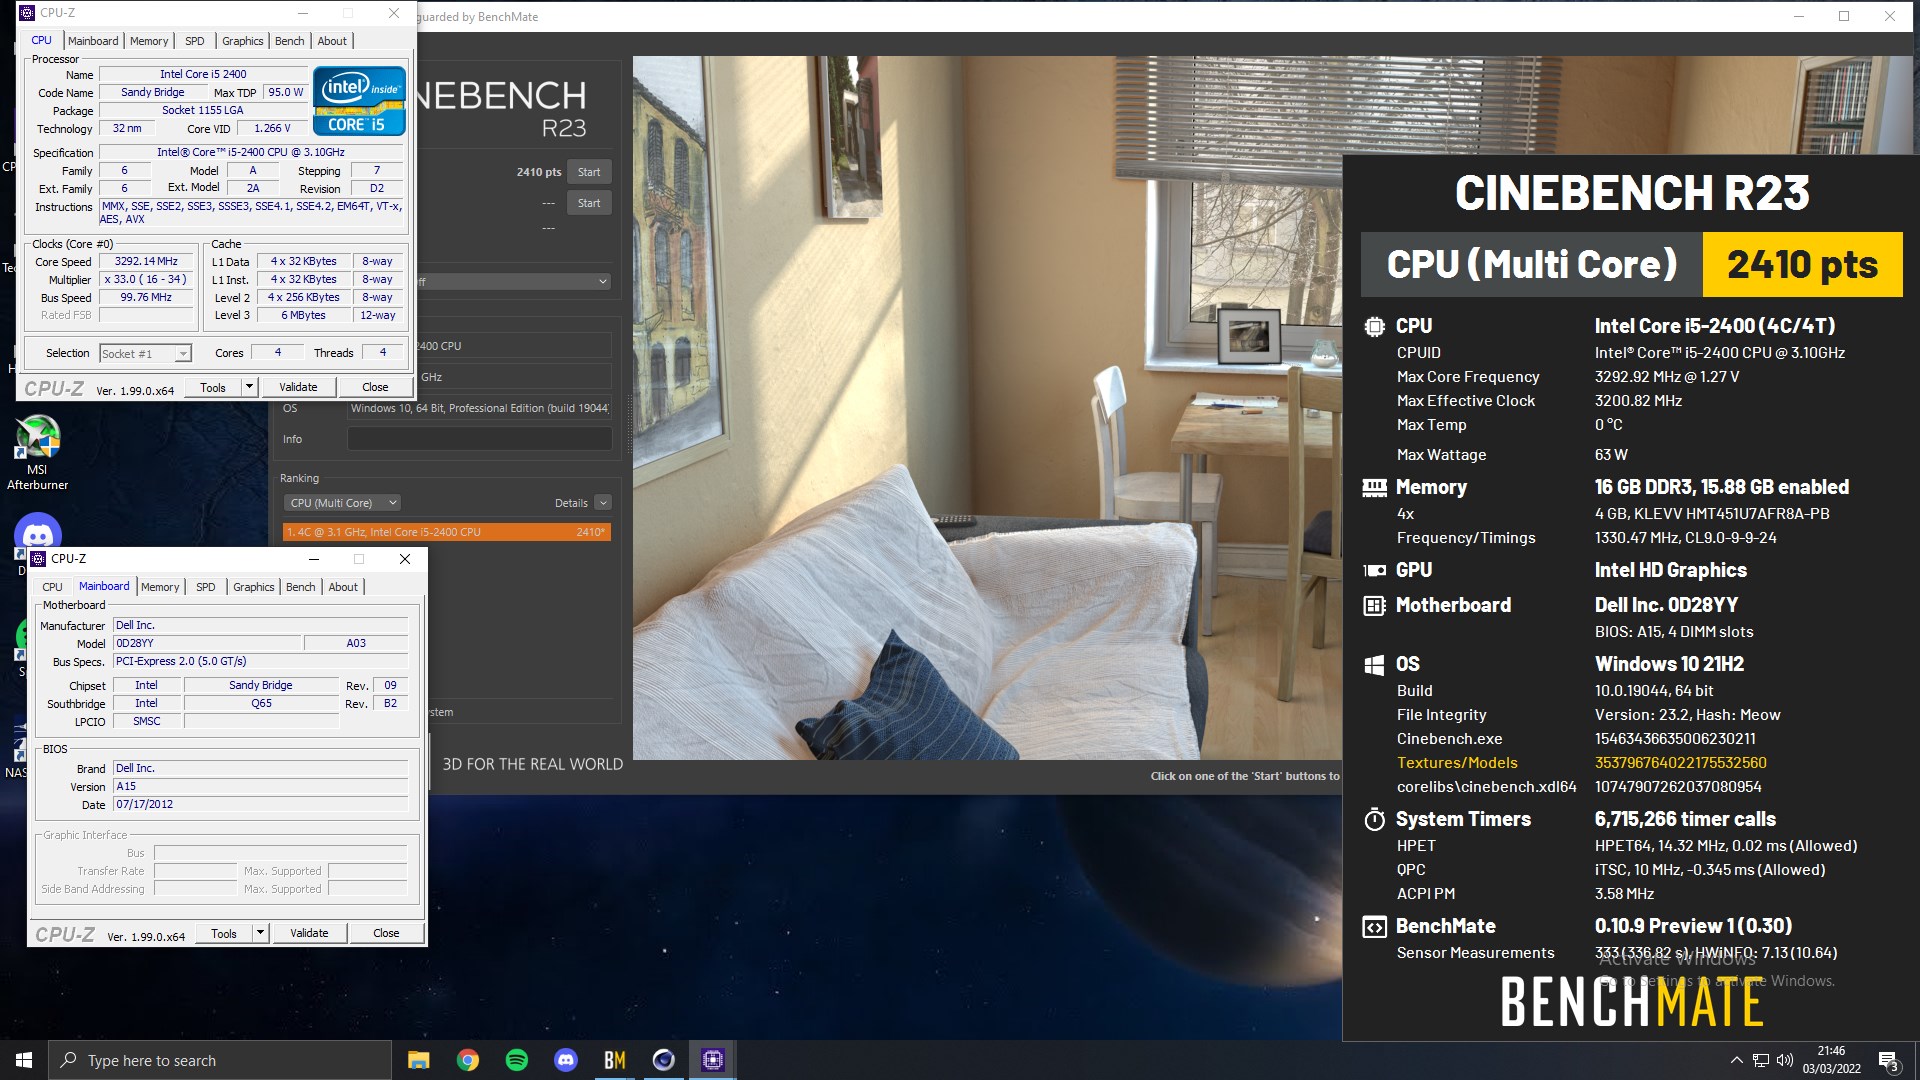The width and height of the screenshot is (1920, 1080).
Task: Click the BenchMate code-bracket icon
Action: coord(1375,927)
